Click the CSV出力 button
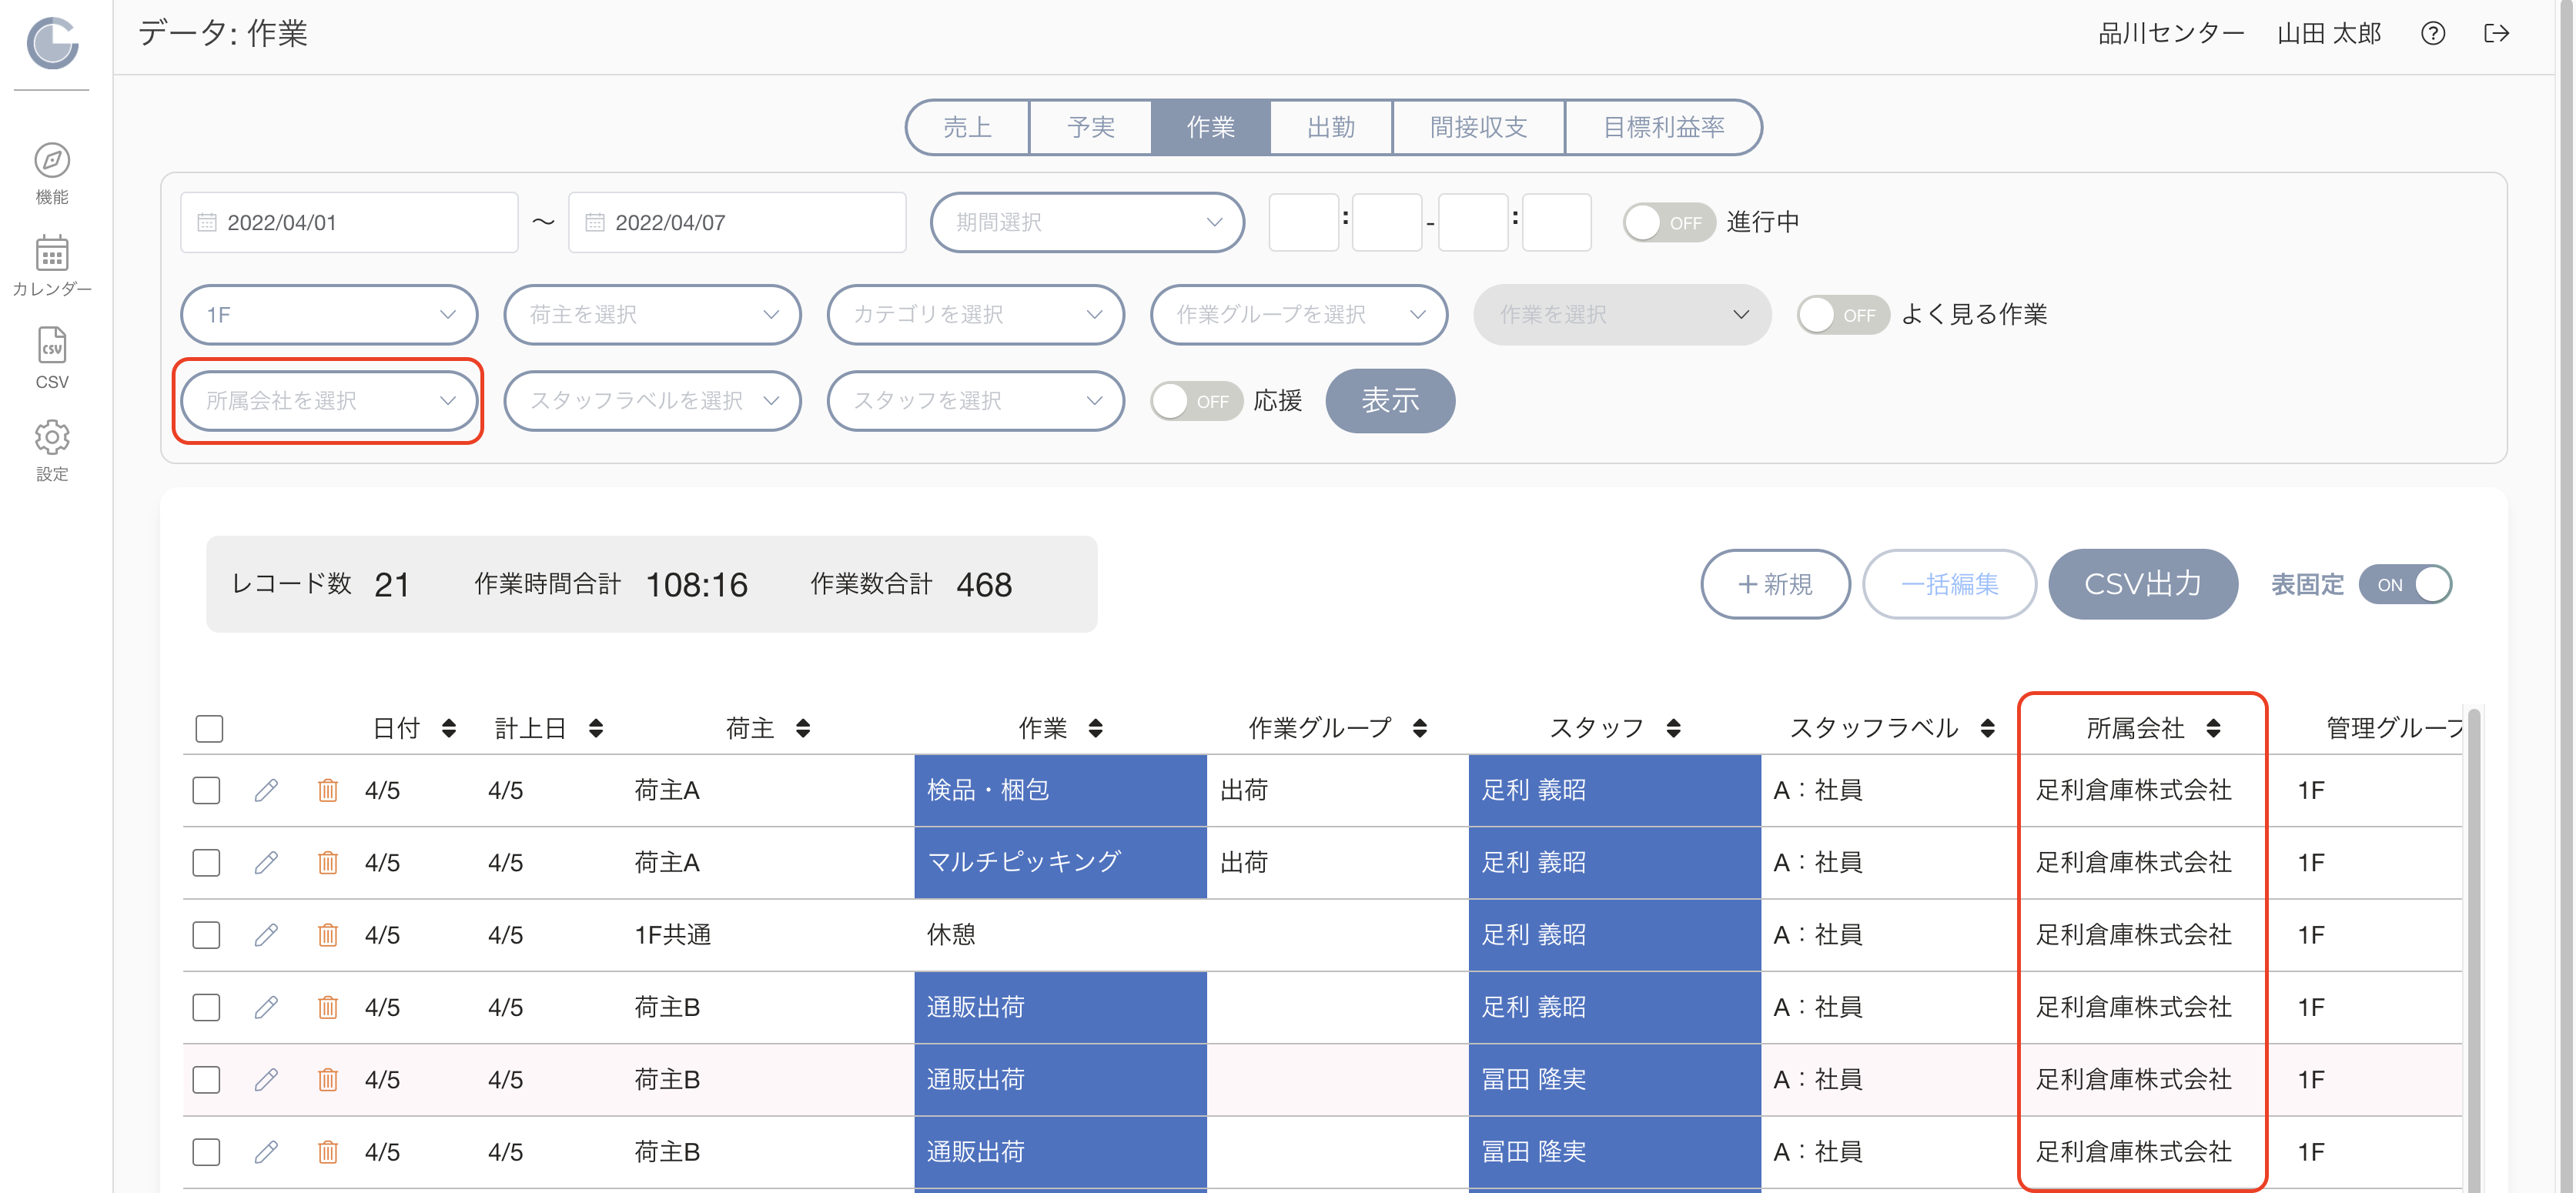2576x1193 pixels. (2142, 584)
